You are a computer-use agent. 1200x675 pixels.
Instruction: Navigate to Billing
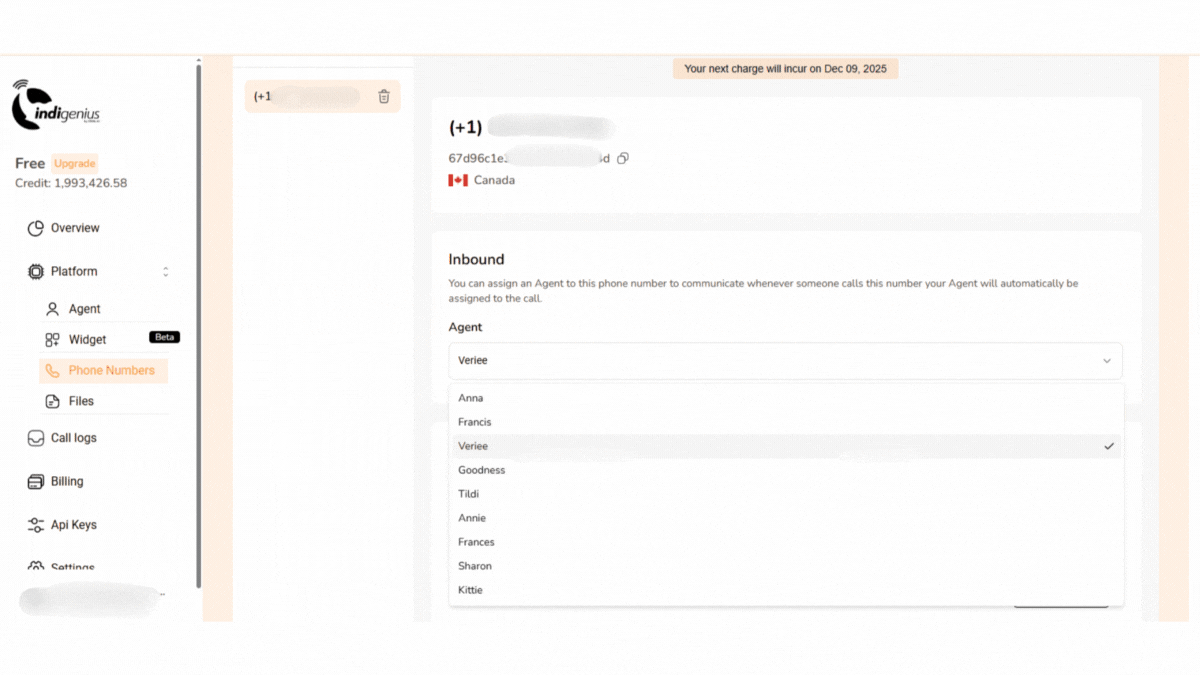[67, 481]
